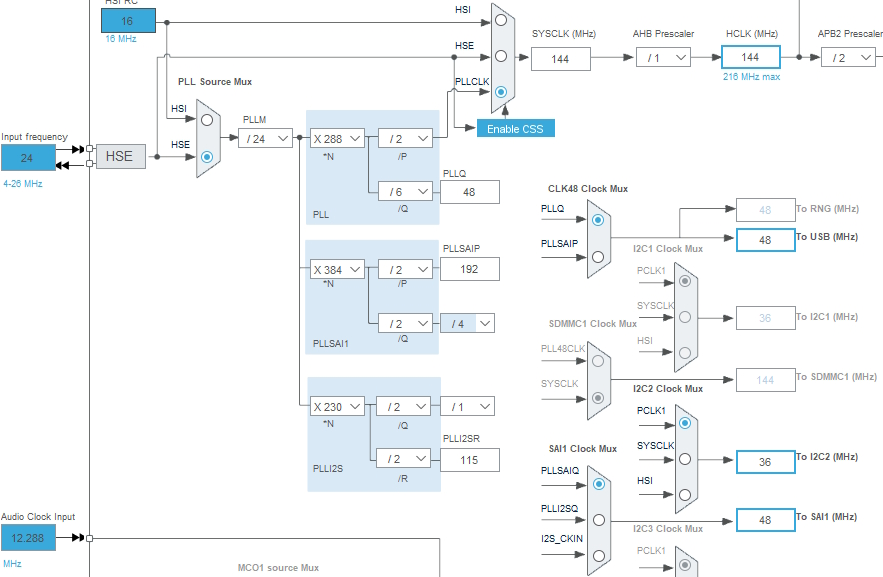Image resolution: width=883 pixels, height=577 pixels.
Task: Pick HSI in the I2C1 Clock Mux
Action: pos(685,353)
